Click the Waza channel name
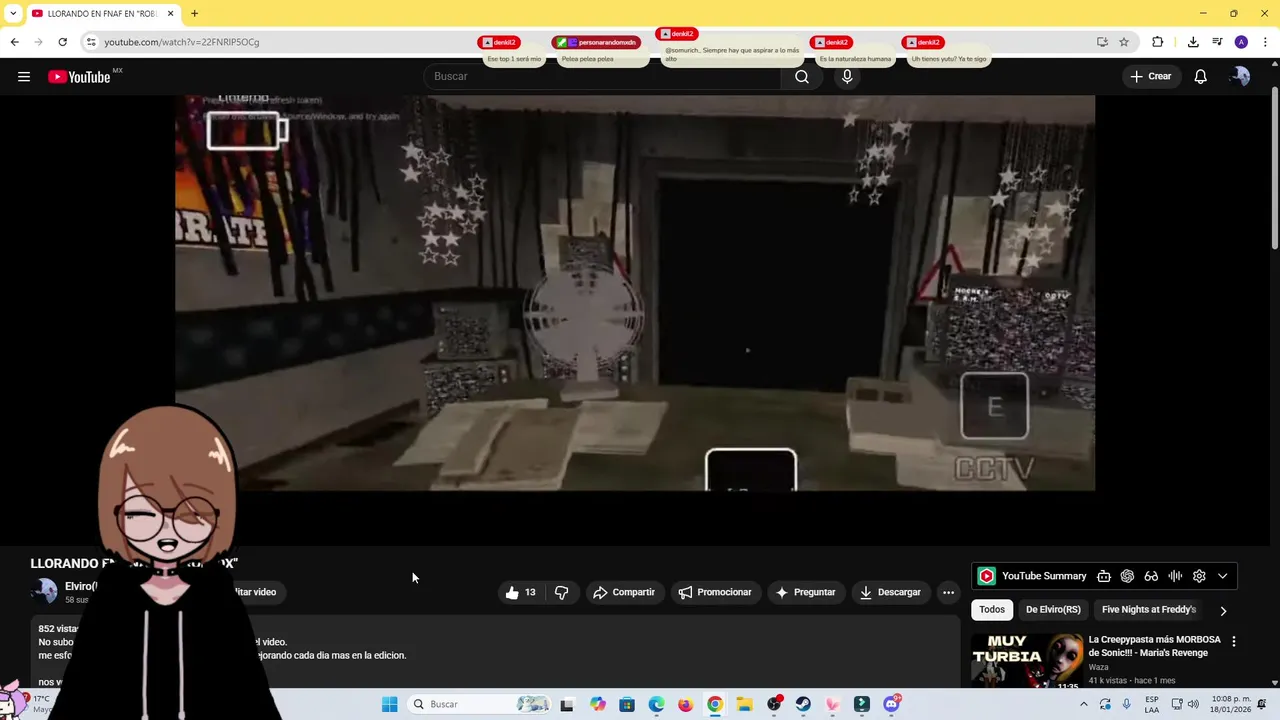 click(1098, 667)
